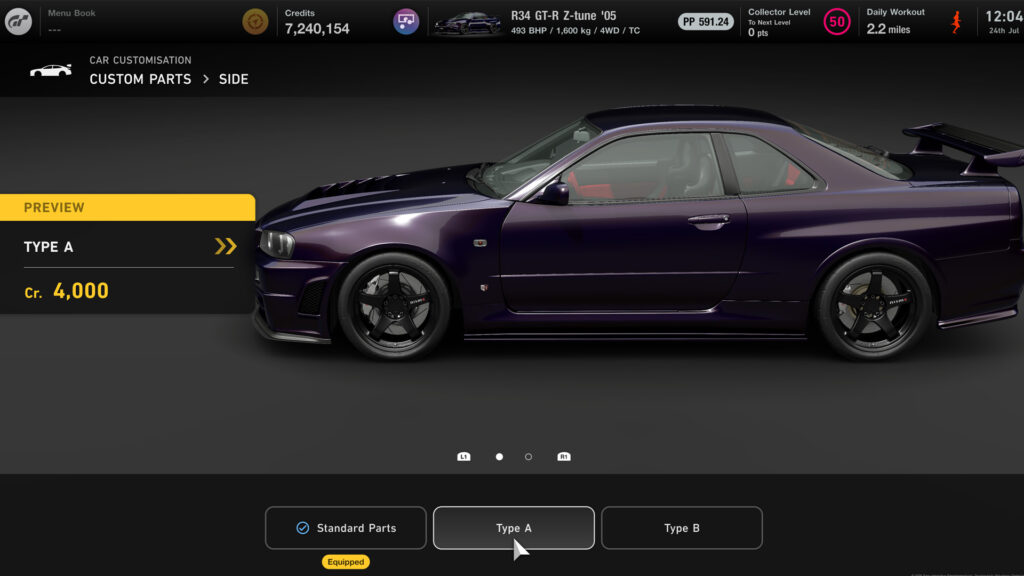The image size is (1024, 576).
Task: Click the purple garage icon
Action: coord(406,22)
